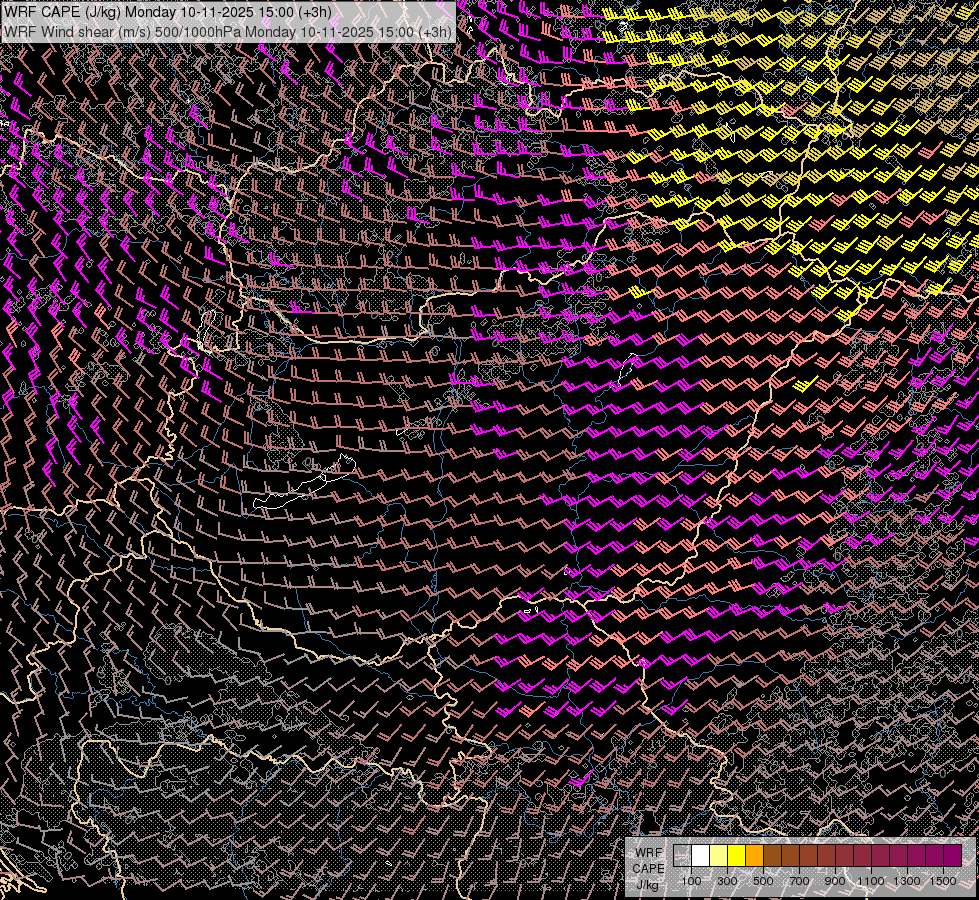Image resolution: width=979 pixels, height=900 pixels.
Task: Click the legend value 900
Action: [x=835, y=881]
